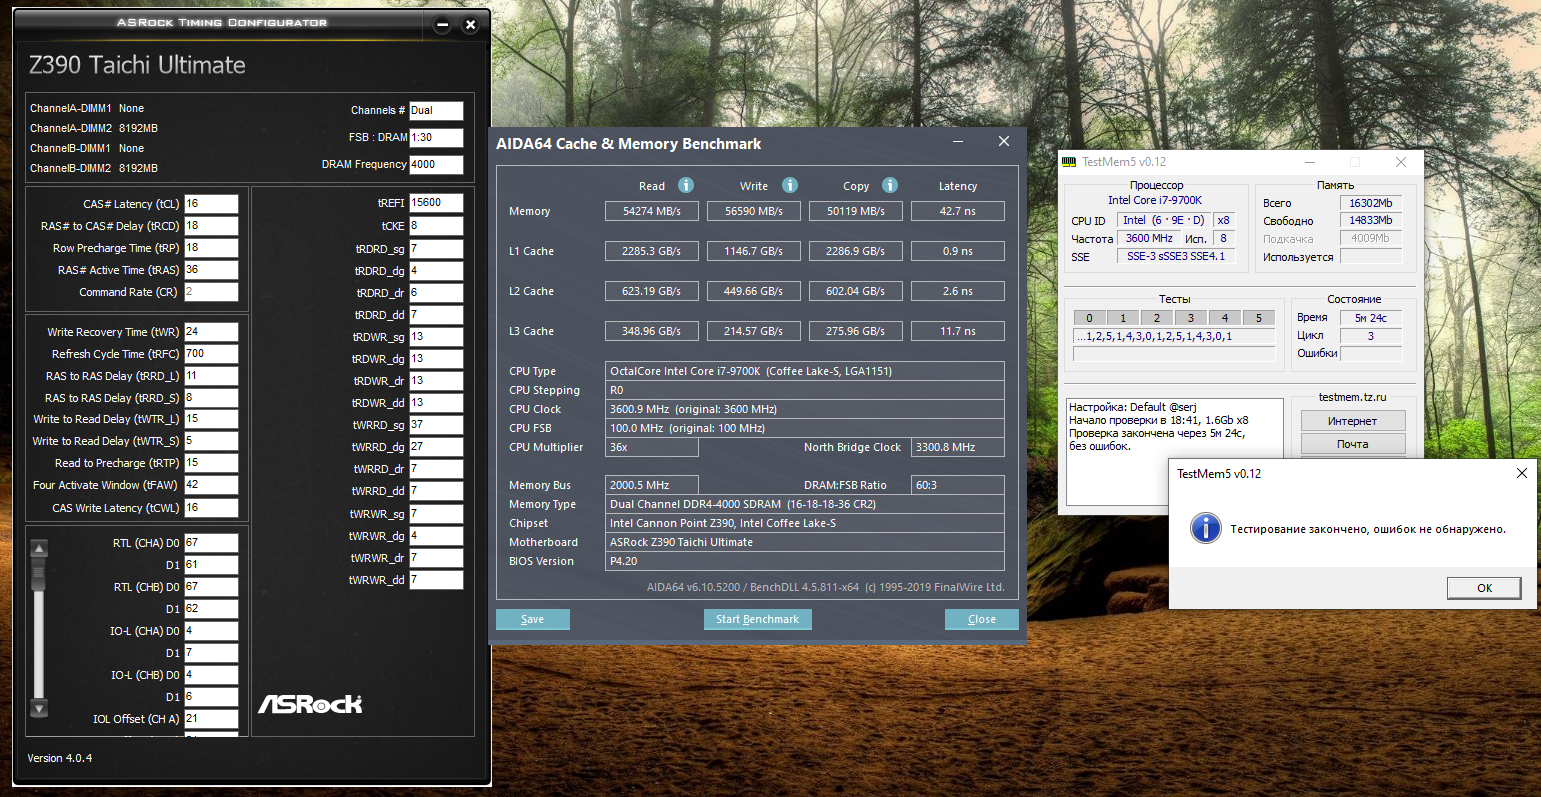Click the Write to Read Delay (tWTR_L) field
The width and height of the screenshot is (1541, 797).
(x=211, y=419)
